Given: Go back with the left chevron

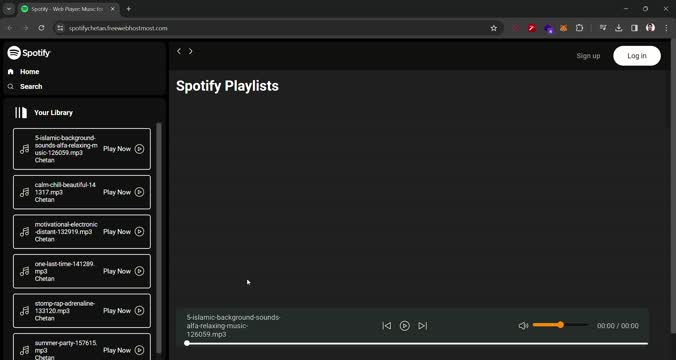Looking at the screenshot, I should click(x=179, y=51).
